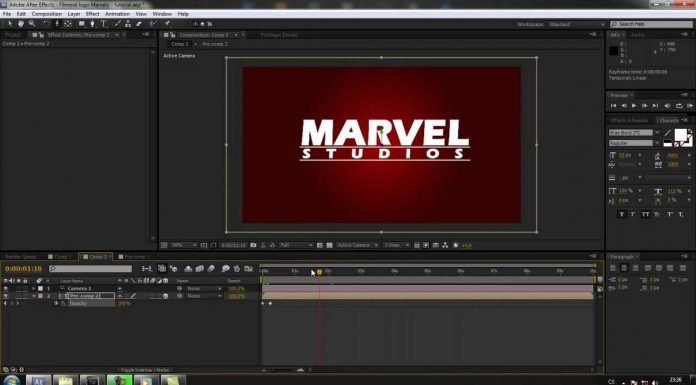Jump to first frame in Preview panel
696x385 pixels.
[613, 106]
